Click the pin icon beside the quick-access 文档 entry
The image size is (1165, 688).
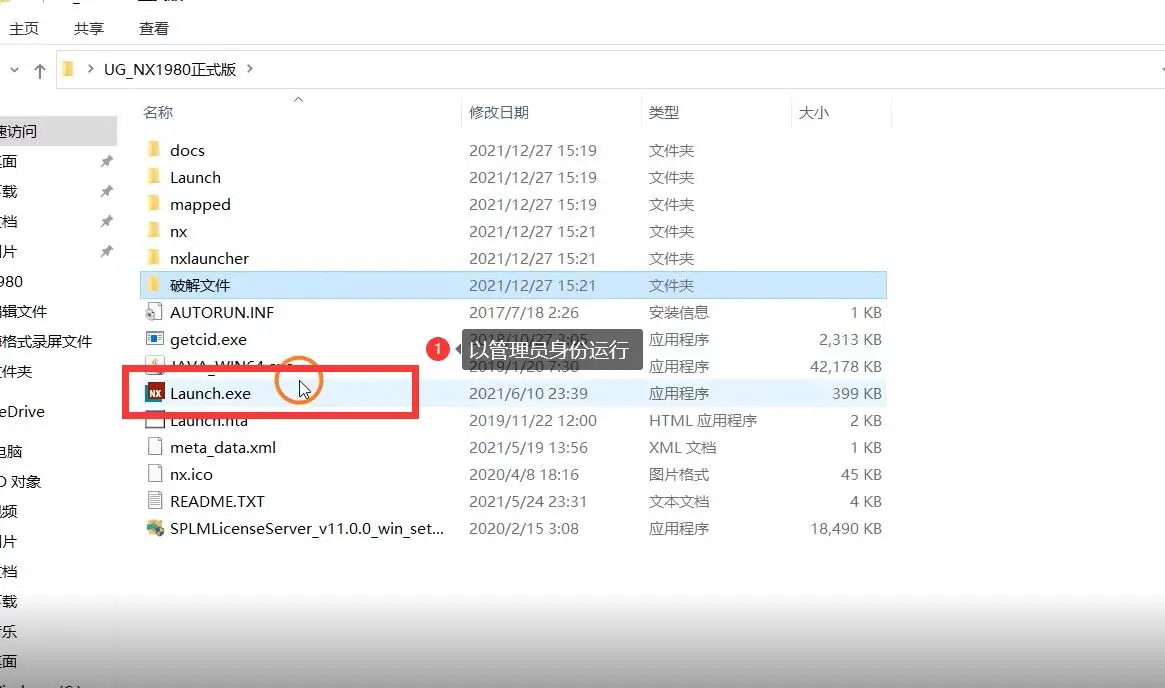click(107, 221)
